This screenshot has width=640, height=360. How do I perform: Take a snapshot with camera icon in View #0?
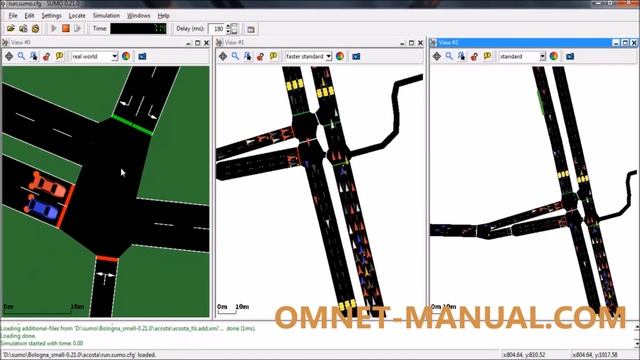[142, 56]
